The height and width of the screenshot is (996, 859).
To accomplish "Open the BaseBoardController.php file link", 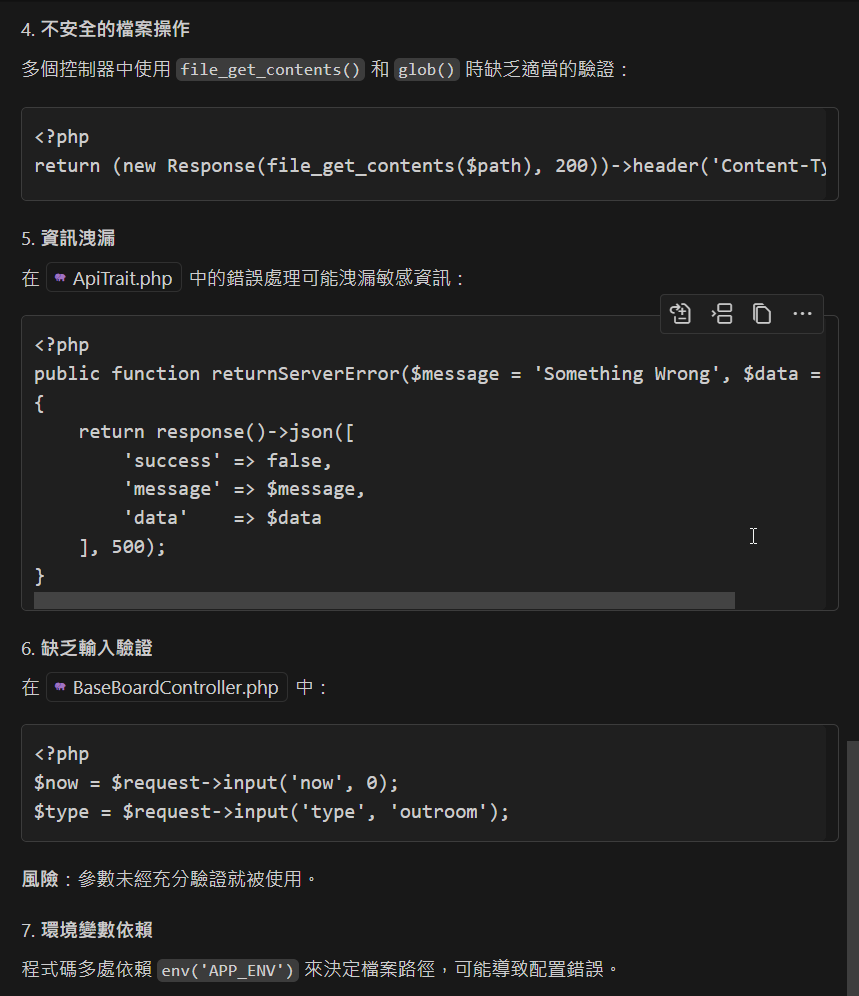I will tap(166, 687).
